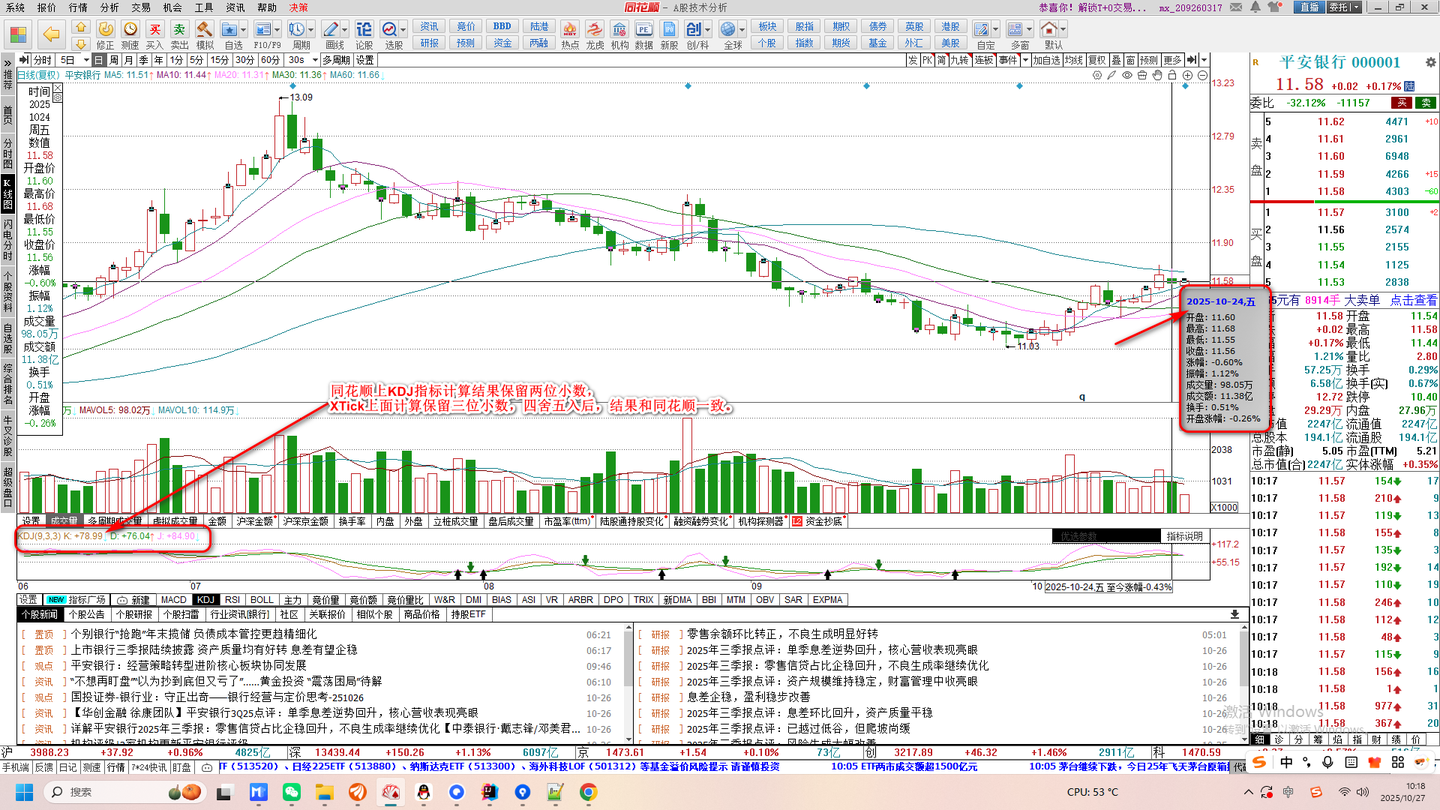Open the 个股公告 announcements tab

pyautogui.click(x=88, y=614)
